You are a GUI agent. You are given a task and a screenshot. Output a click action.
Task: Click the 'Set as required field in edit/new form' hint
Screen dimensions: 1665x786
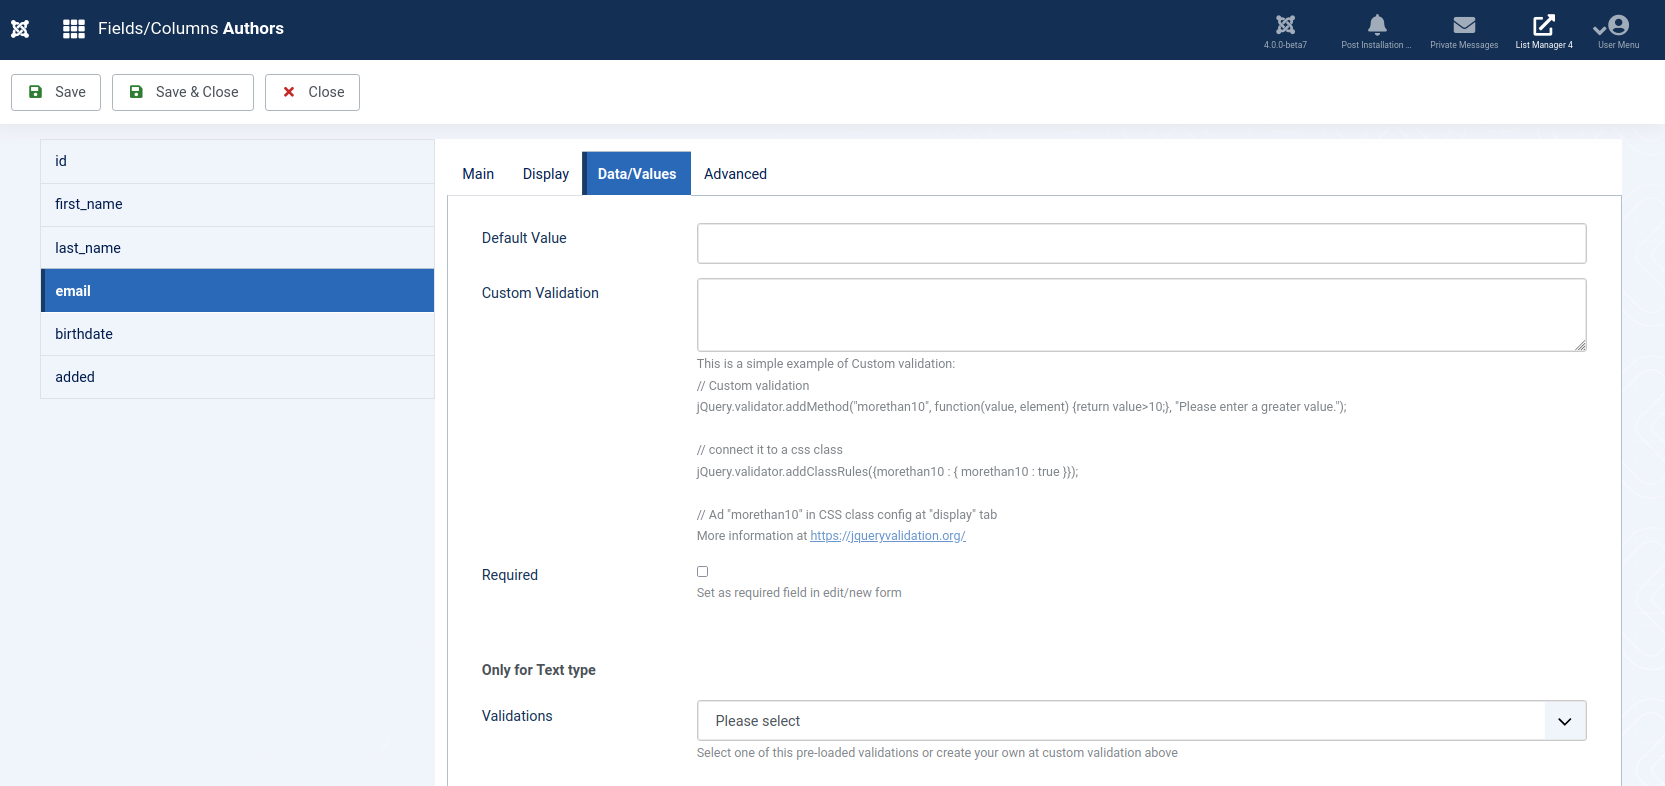799,593
